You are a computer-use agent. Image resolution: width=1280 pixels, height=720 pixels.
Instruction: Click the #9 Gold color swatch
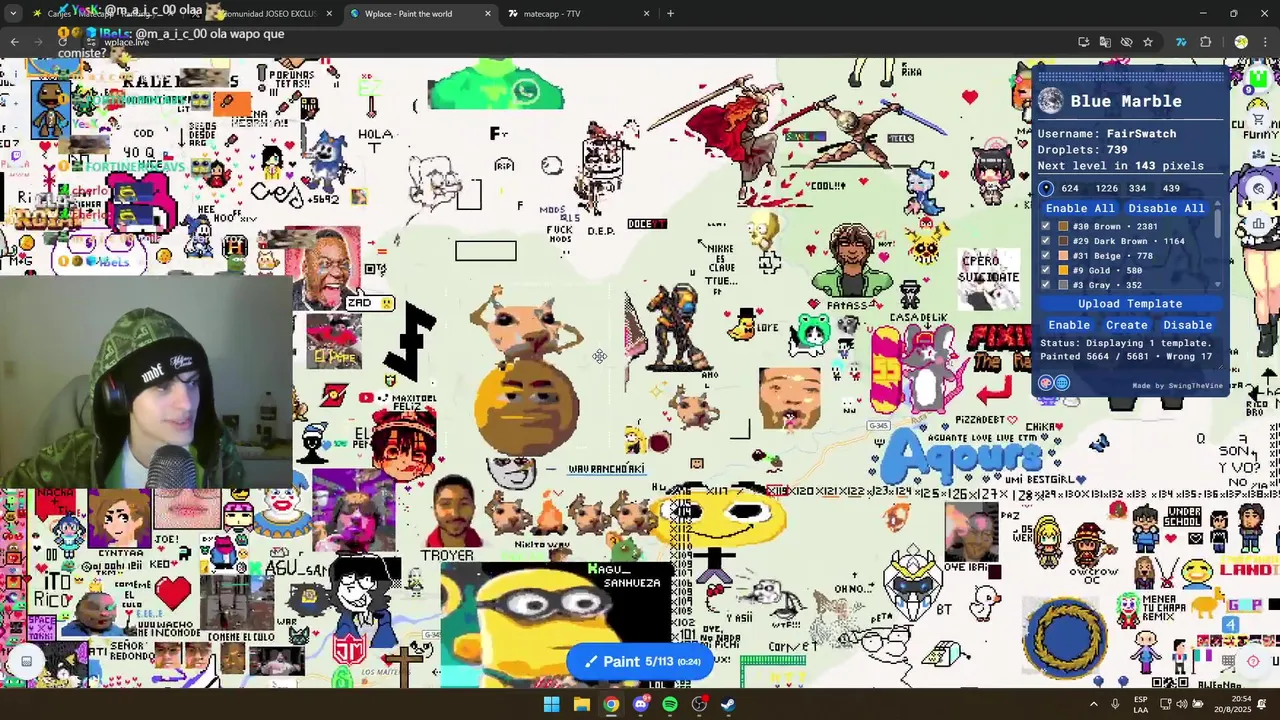pyautogui.click(x=1062, y=270)
